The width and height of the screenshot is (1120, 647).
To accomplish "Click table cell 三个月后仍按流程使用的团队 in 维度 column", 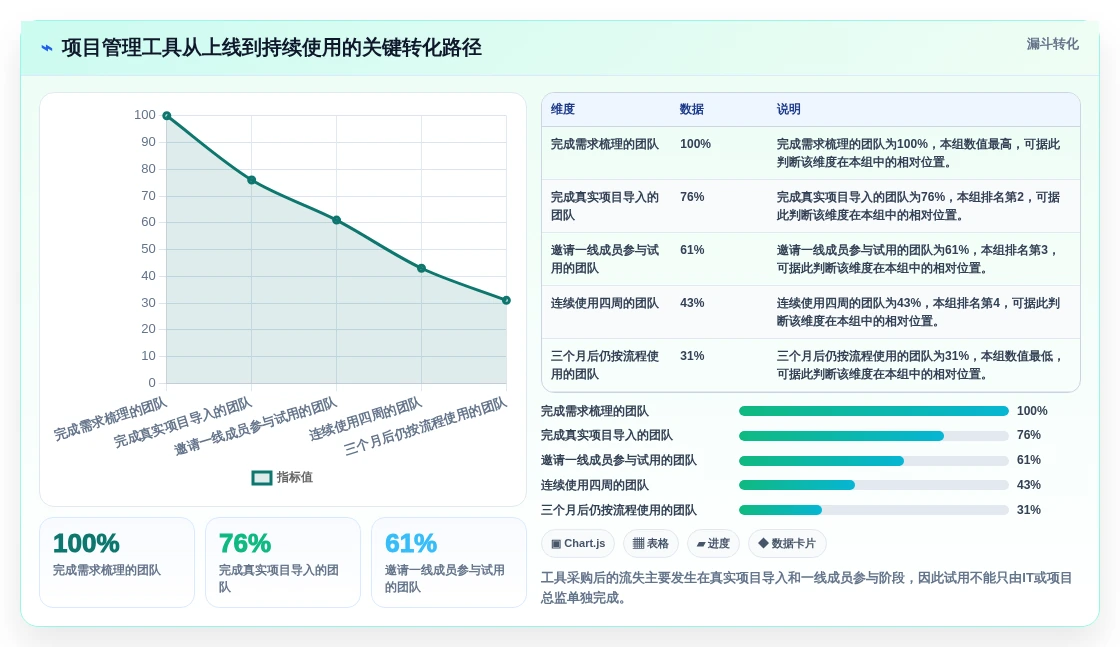I will [604, 365].
